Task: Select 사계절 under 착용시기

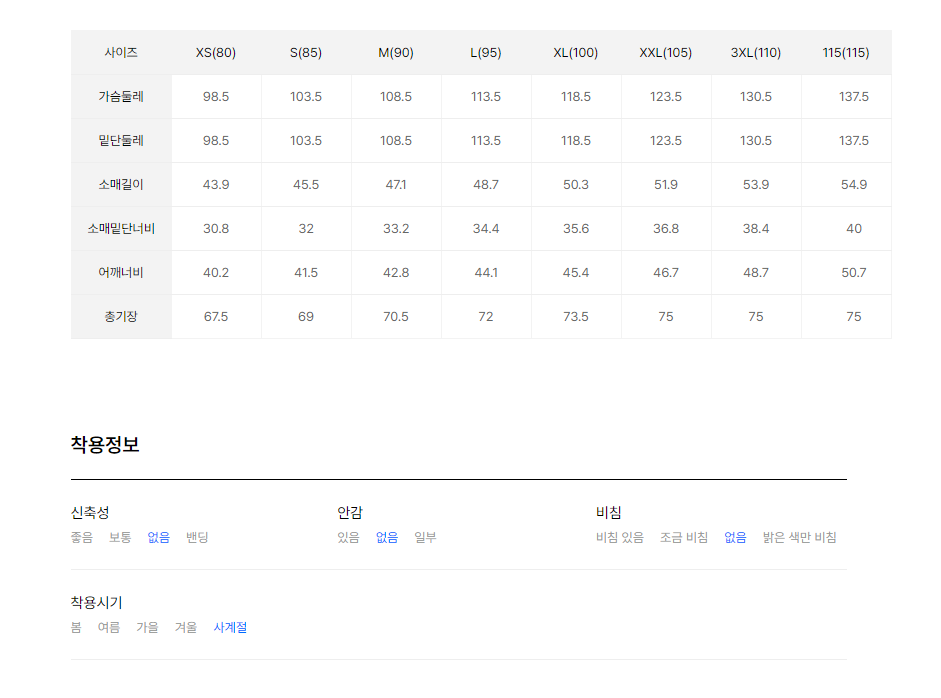Action: [230, 627]
